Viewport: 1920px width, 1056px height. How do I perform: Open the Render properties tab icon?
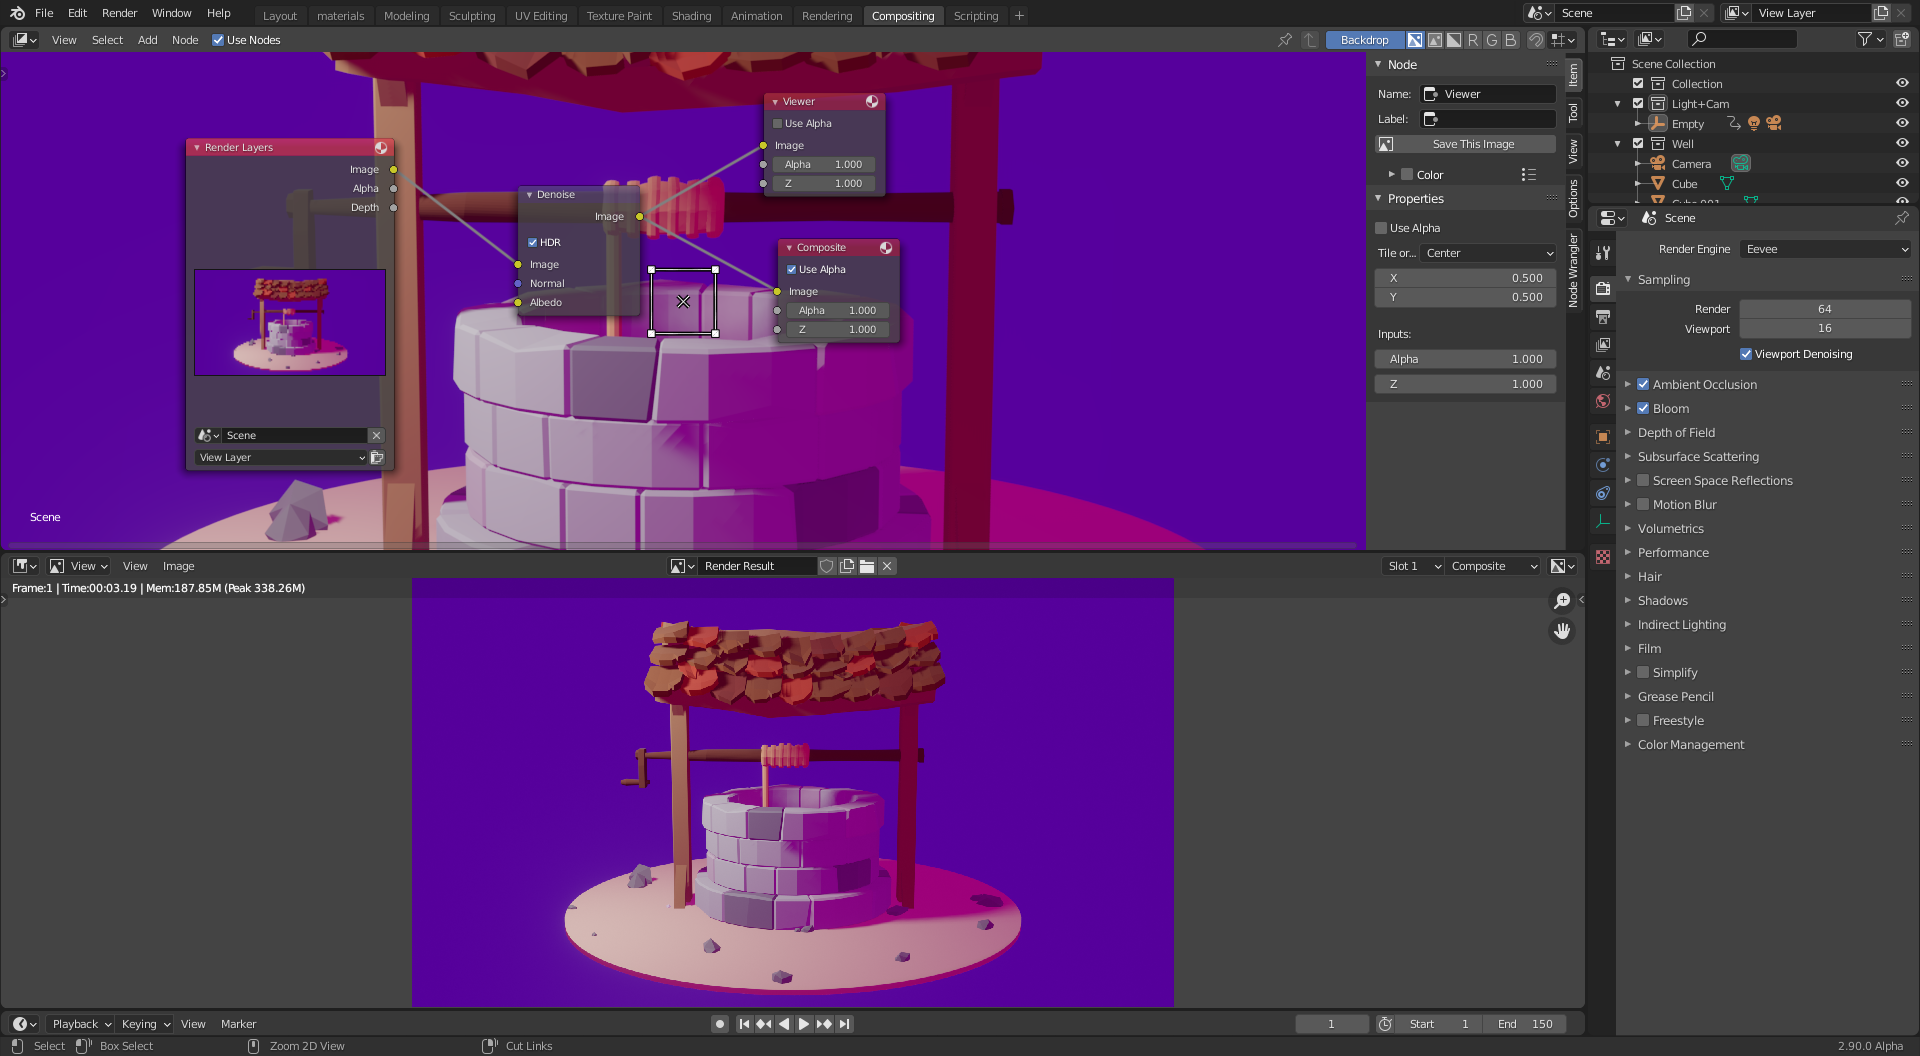click(1603, 289)
